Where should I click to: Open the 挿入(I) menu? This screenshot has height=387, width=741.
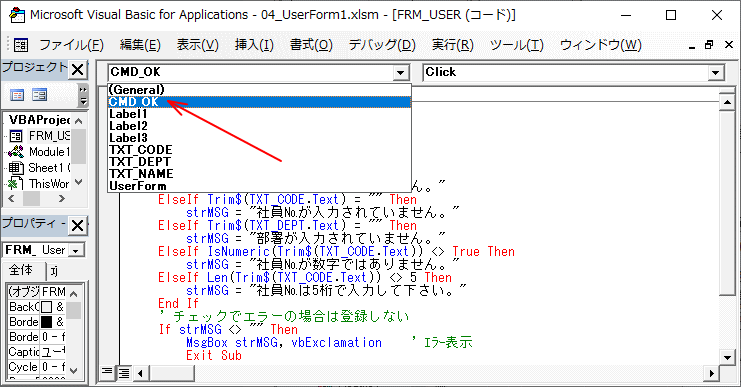pos(254,45)
